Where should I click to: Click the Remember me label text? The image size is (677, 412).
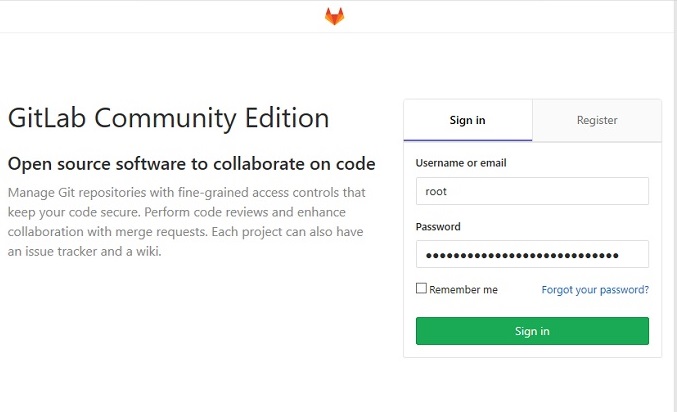point(463,289)
